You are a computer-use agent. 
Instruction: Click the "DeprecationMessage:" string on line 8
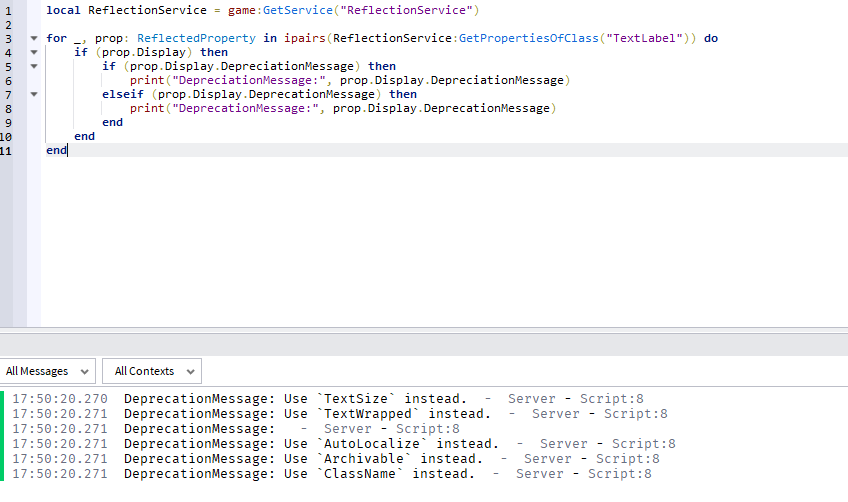click(246, 109)
